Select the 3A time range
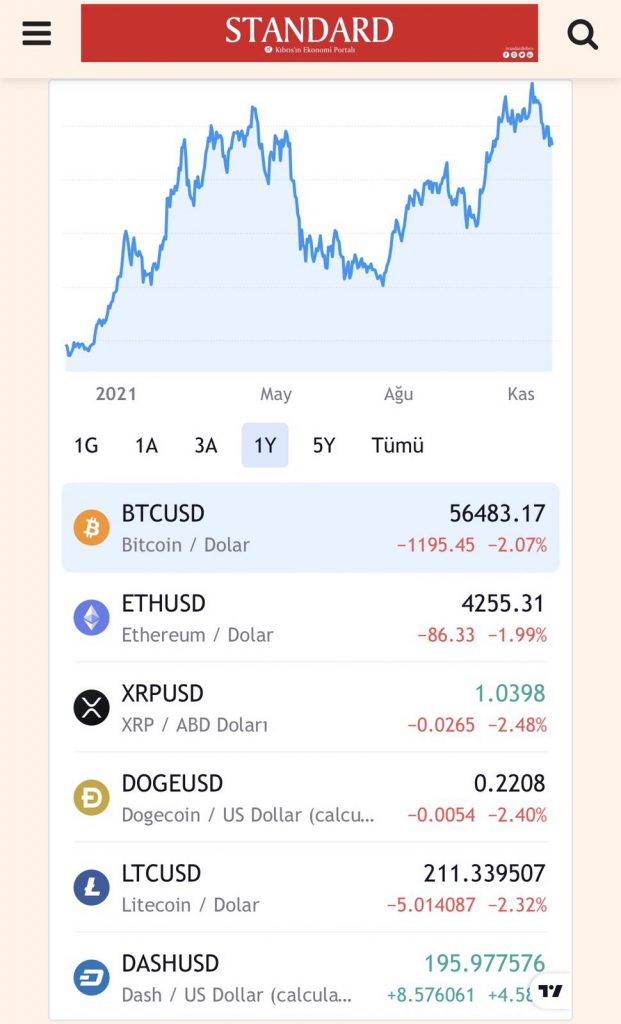 click(205, 445)
